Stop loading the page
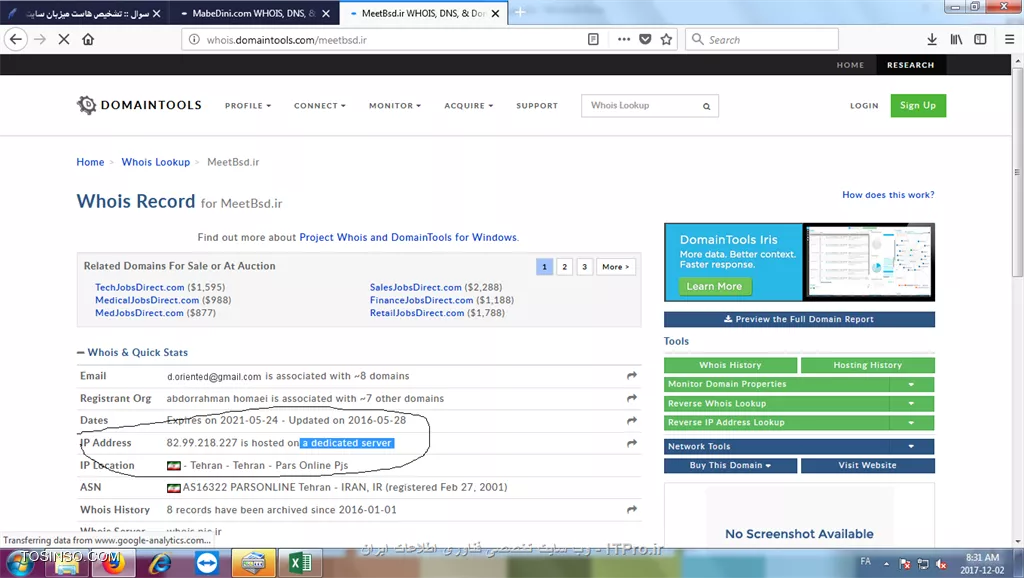 click(x=64, y=39)
